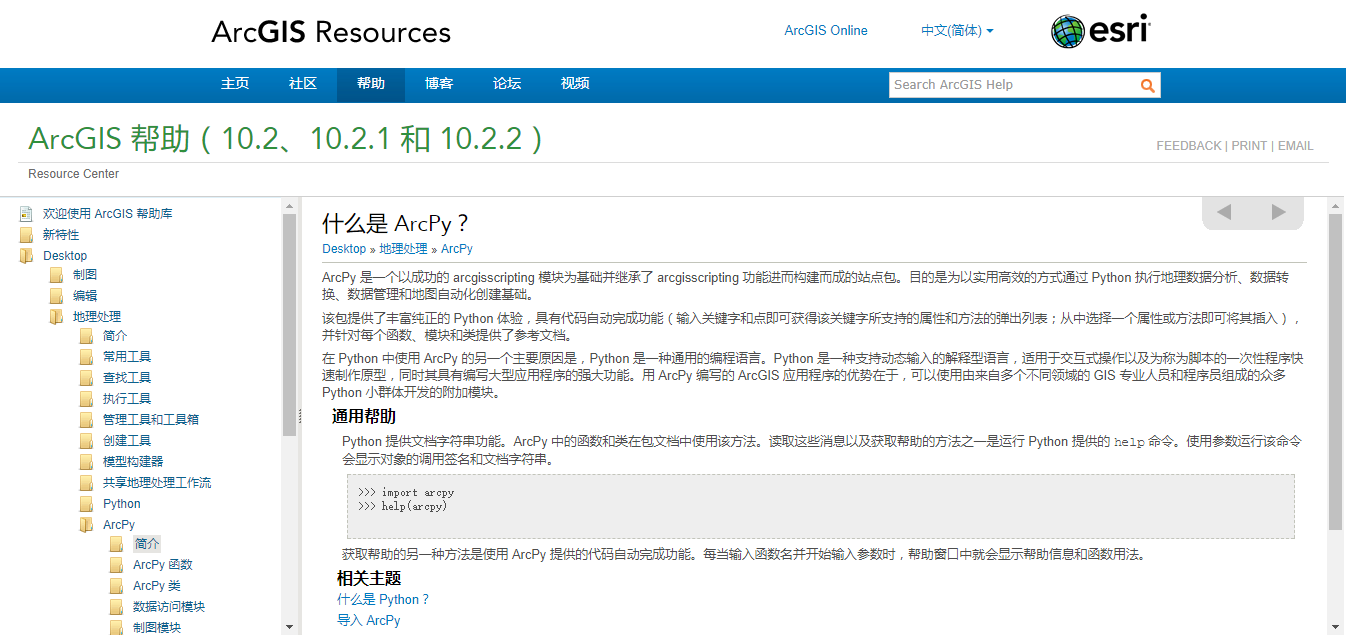
Task: Click the content pane scrollbar up arrow
Action: (1335, 205)
